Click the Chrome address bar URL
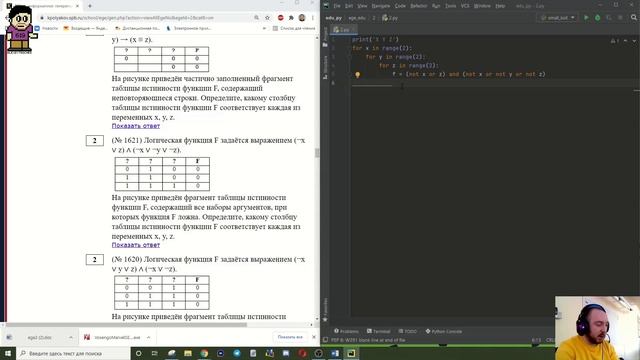This screenshot has height=360, width=640. (x=131, y=18)
